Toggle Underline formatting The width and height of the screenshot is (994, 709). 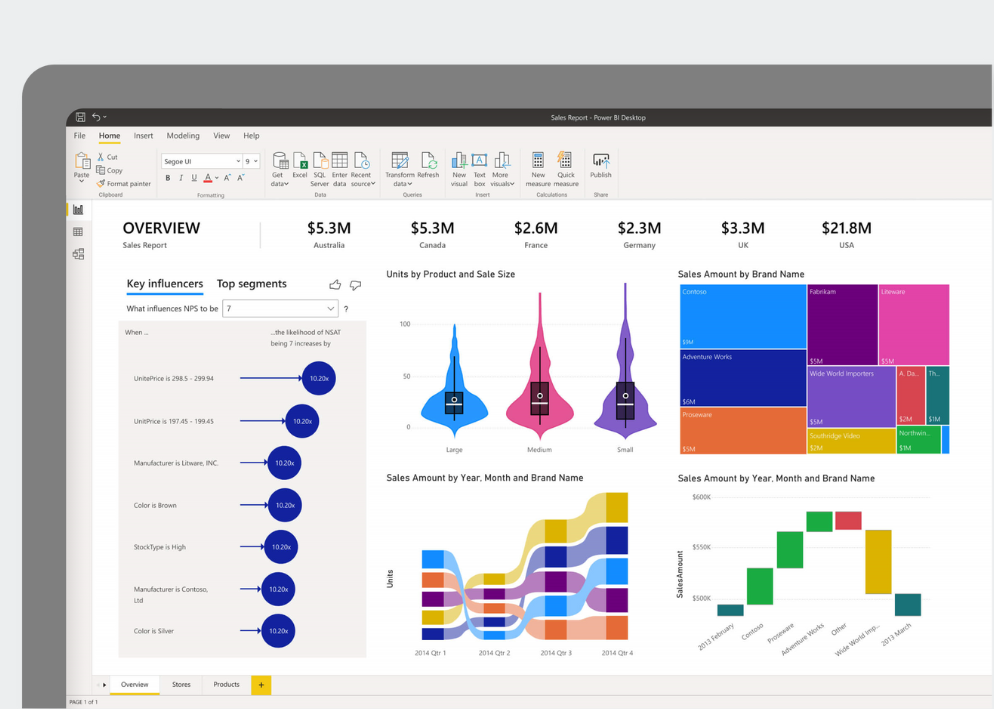(194, 178)
